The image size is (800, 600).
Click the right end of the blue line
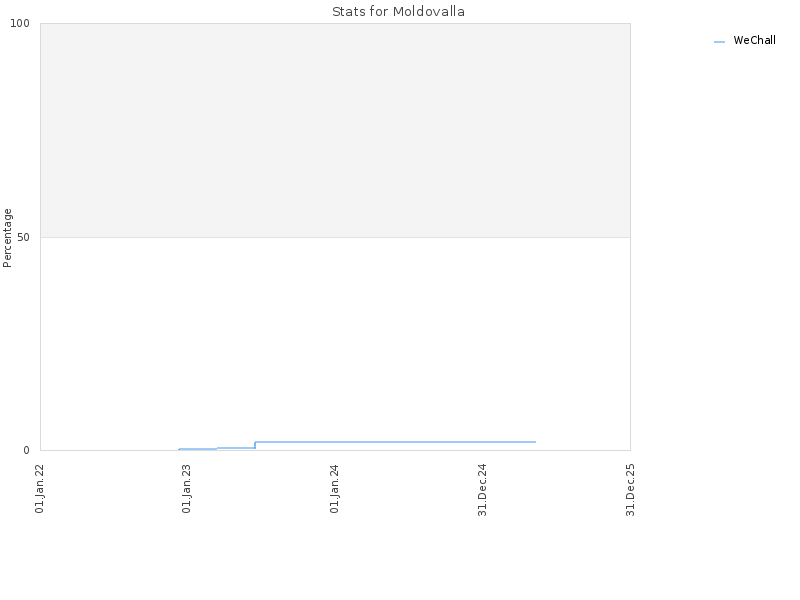click(x=535, y=442)
